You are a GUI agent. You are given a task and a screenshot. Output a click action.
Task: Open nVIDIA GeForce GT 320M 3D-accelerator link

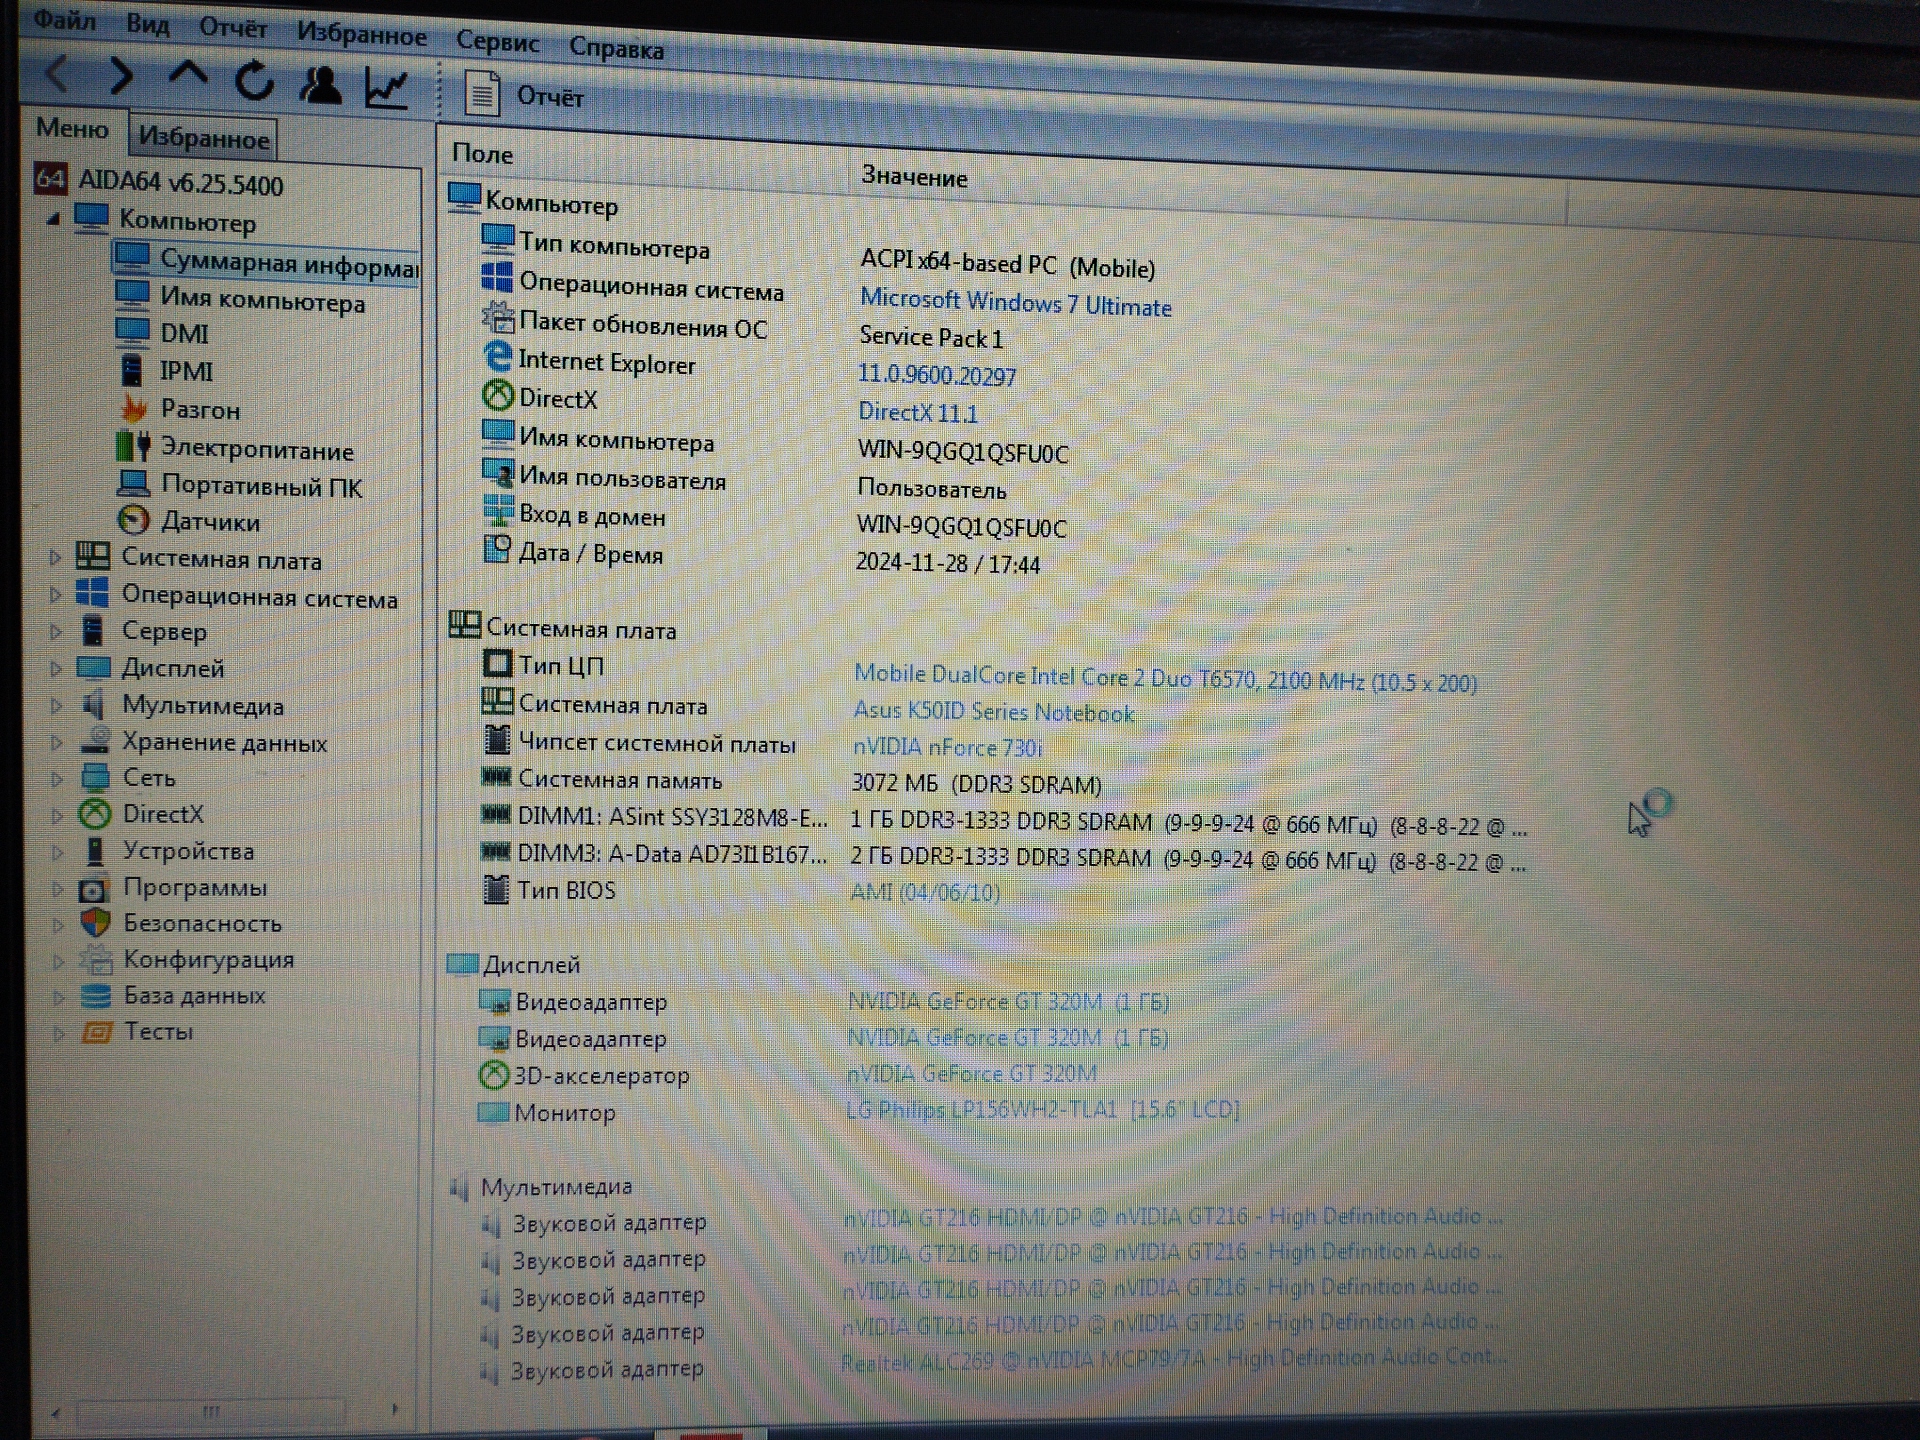click(x=971, y=1074)
